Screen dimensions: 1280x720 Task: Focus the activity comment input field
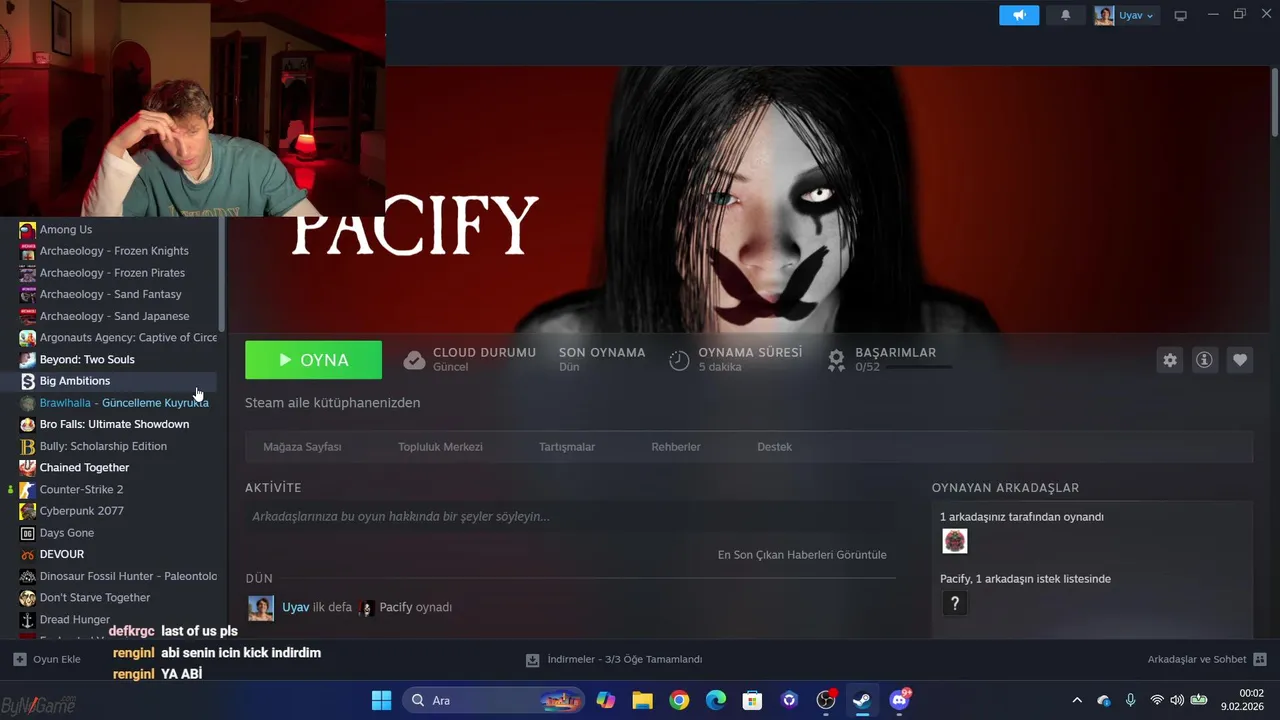click(570, 517)
